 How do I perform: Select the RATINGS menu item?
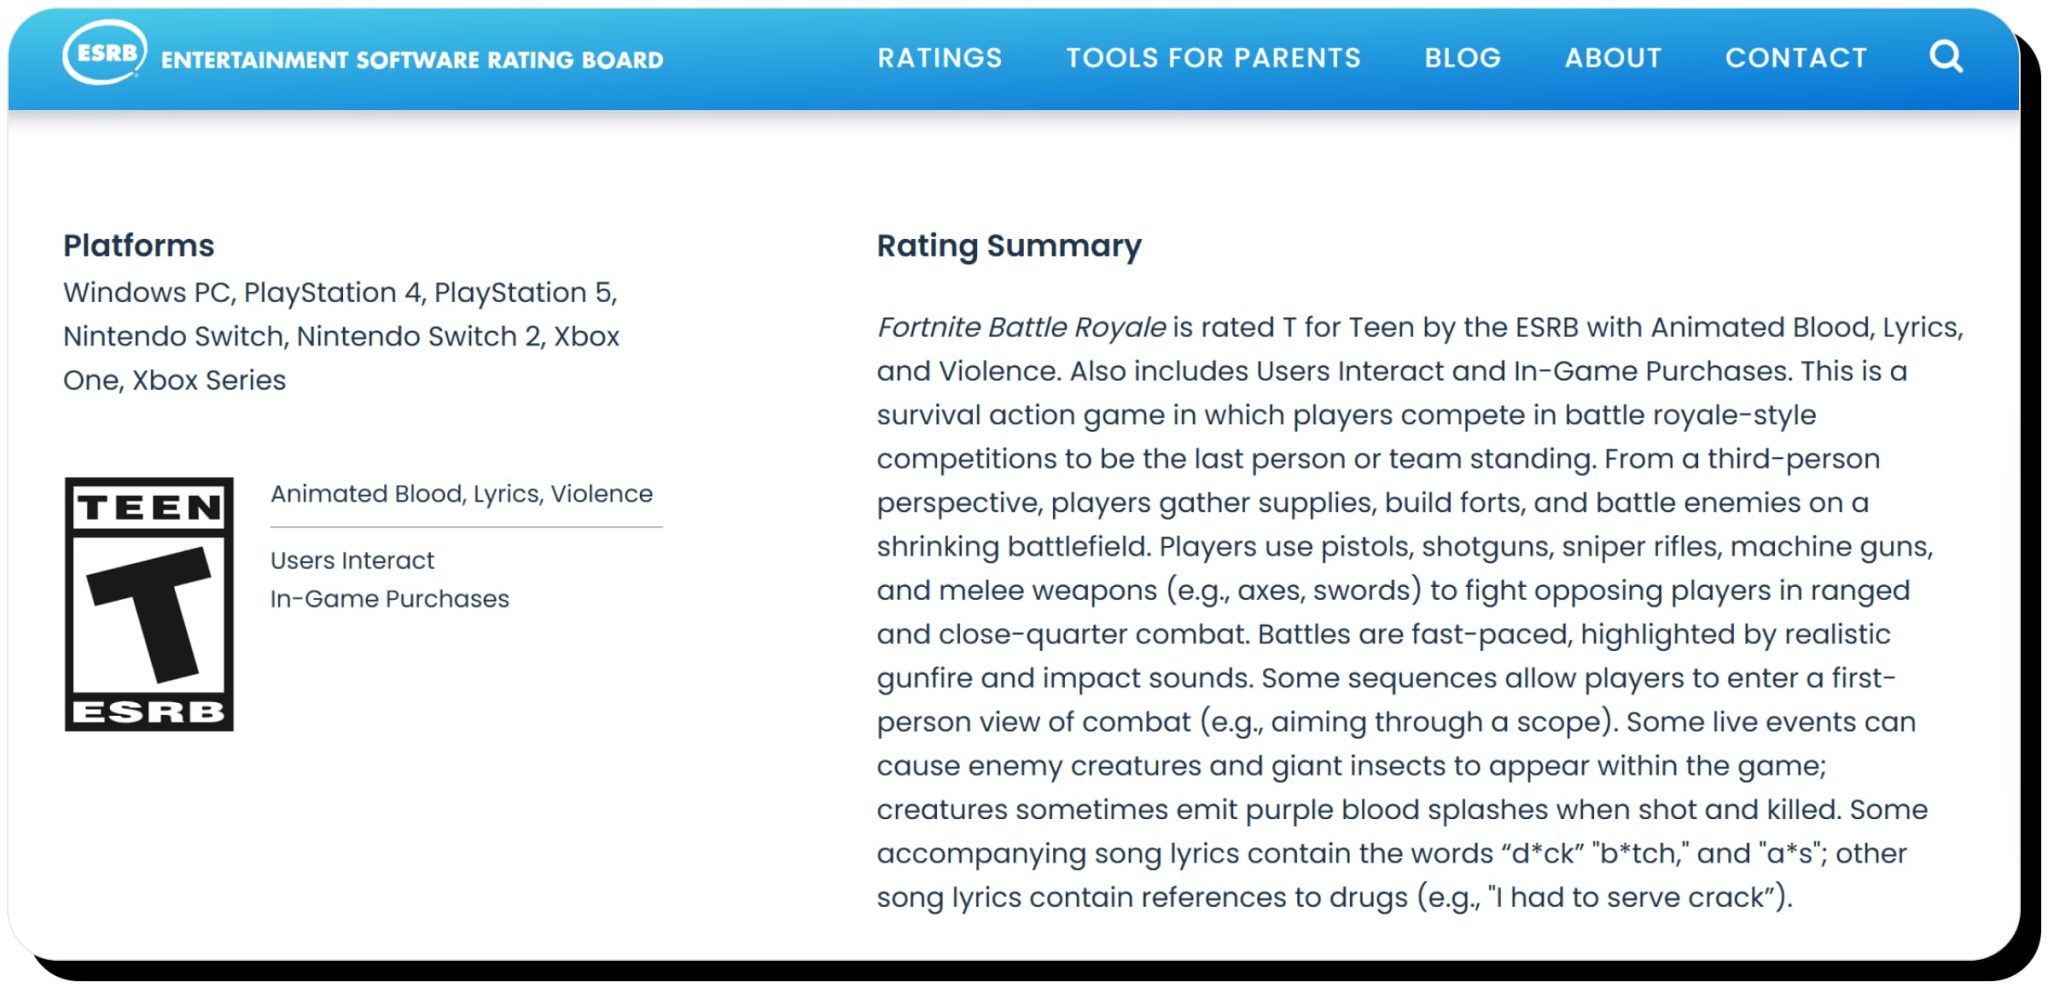point(939,58)
